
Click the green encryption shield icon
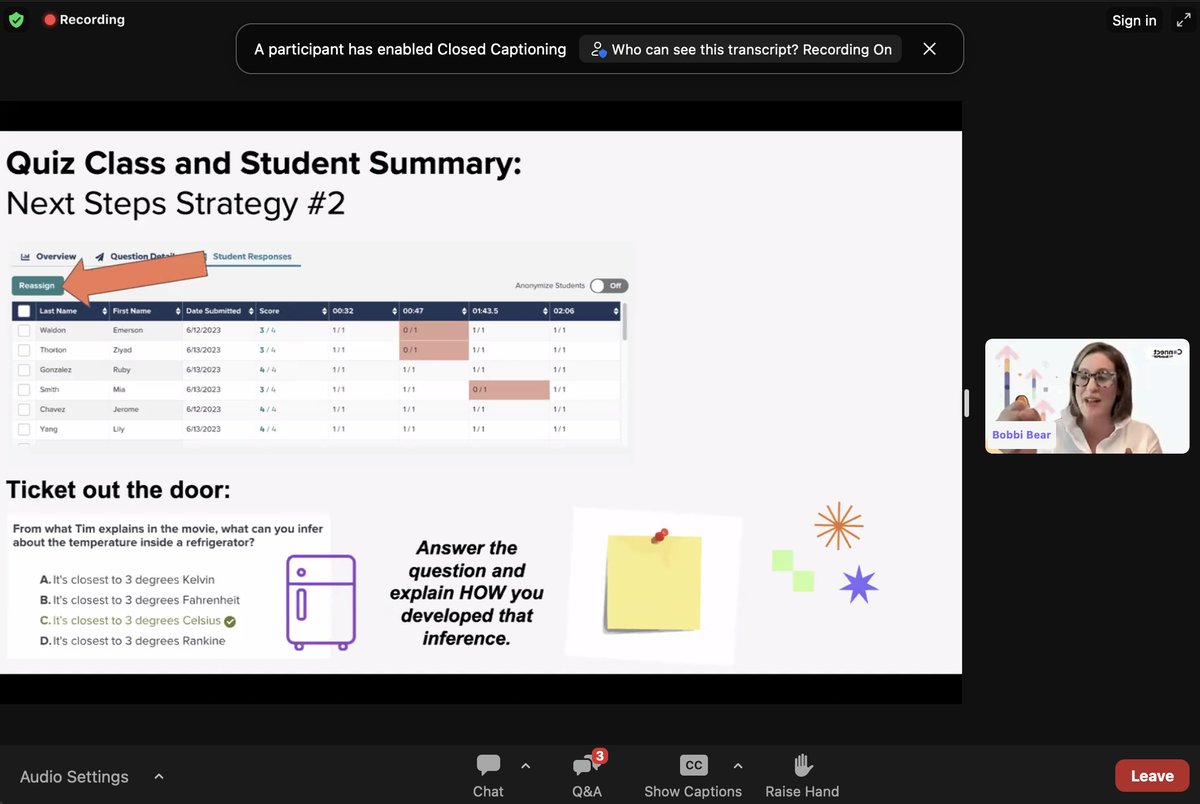[15, 19]
